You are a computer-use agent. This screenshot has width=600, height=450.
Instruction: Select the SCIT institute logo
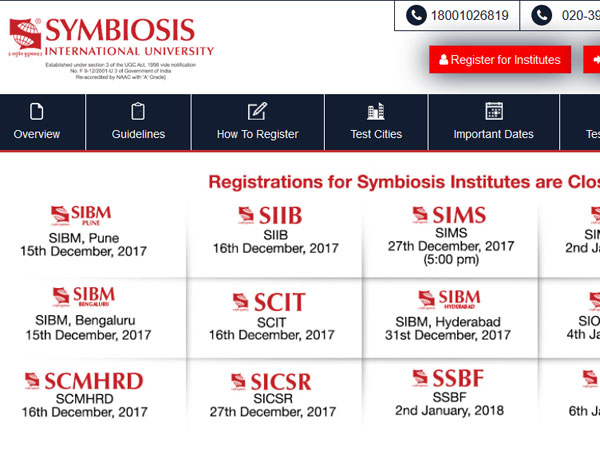[270, 301]
